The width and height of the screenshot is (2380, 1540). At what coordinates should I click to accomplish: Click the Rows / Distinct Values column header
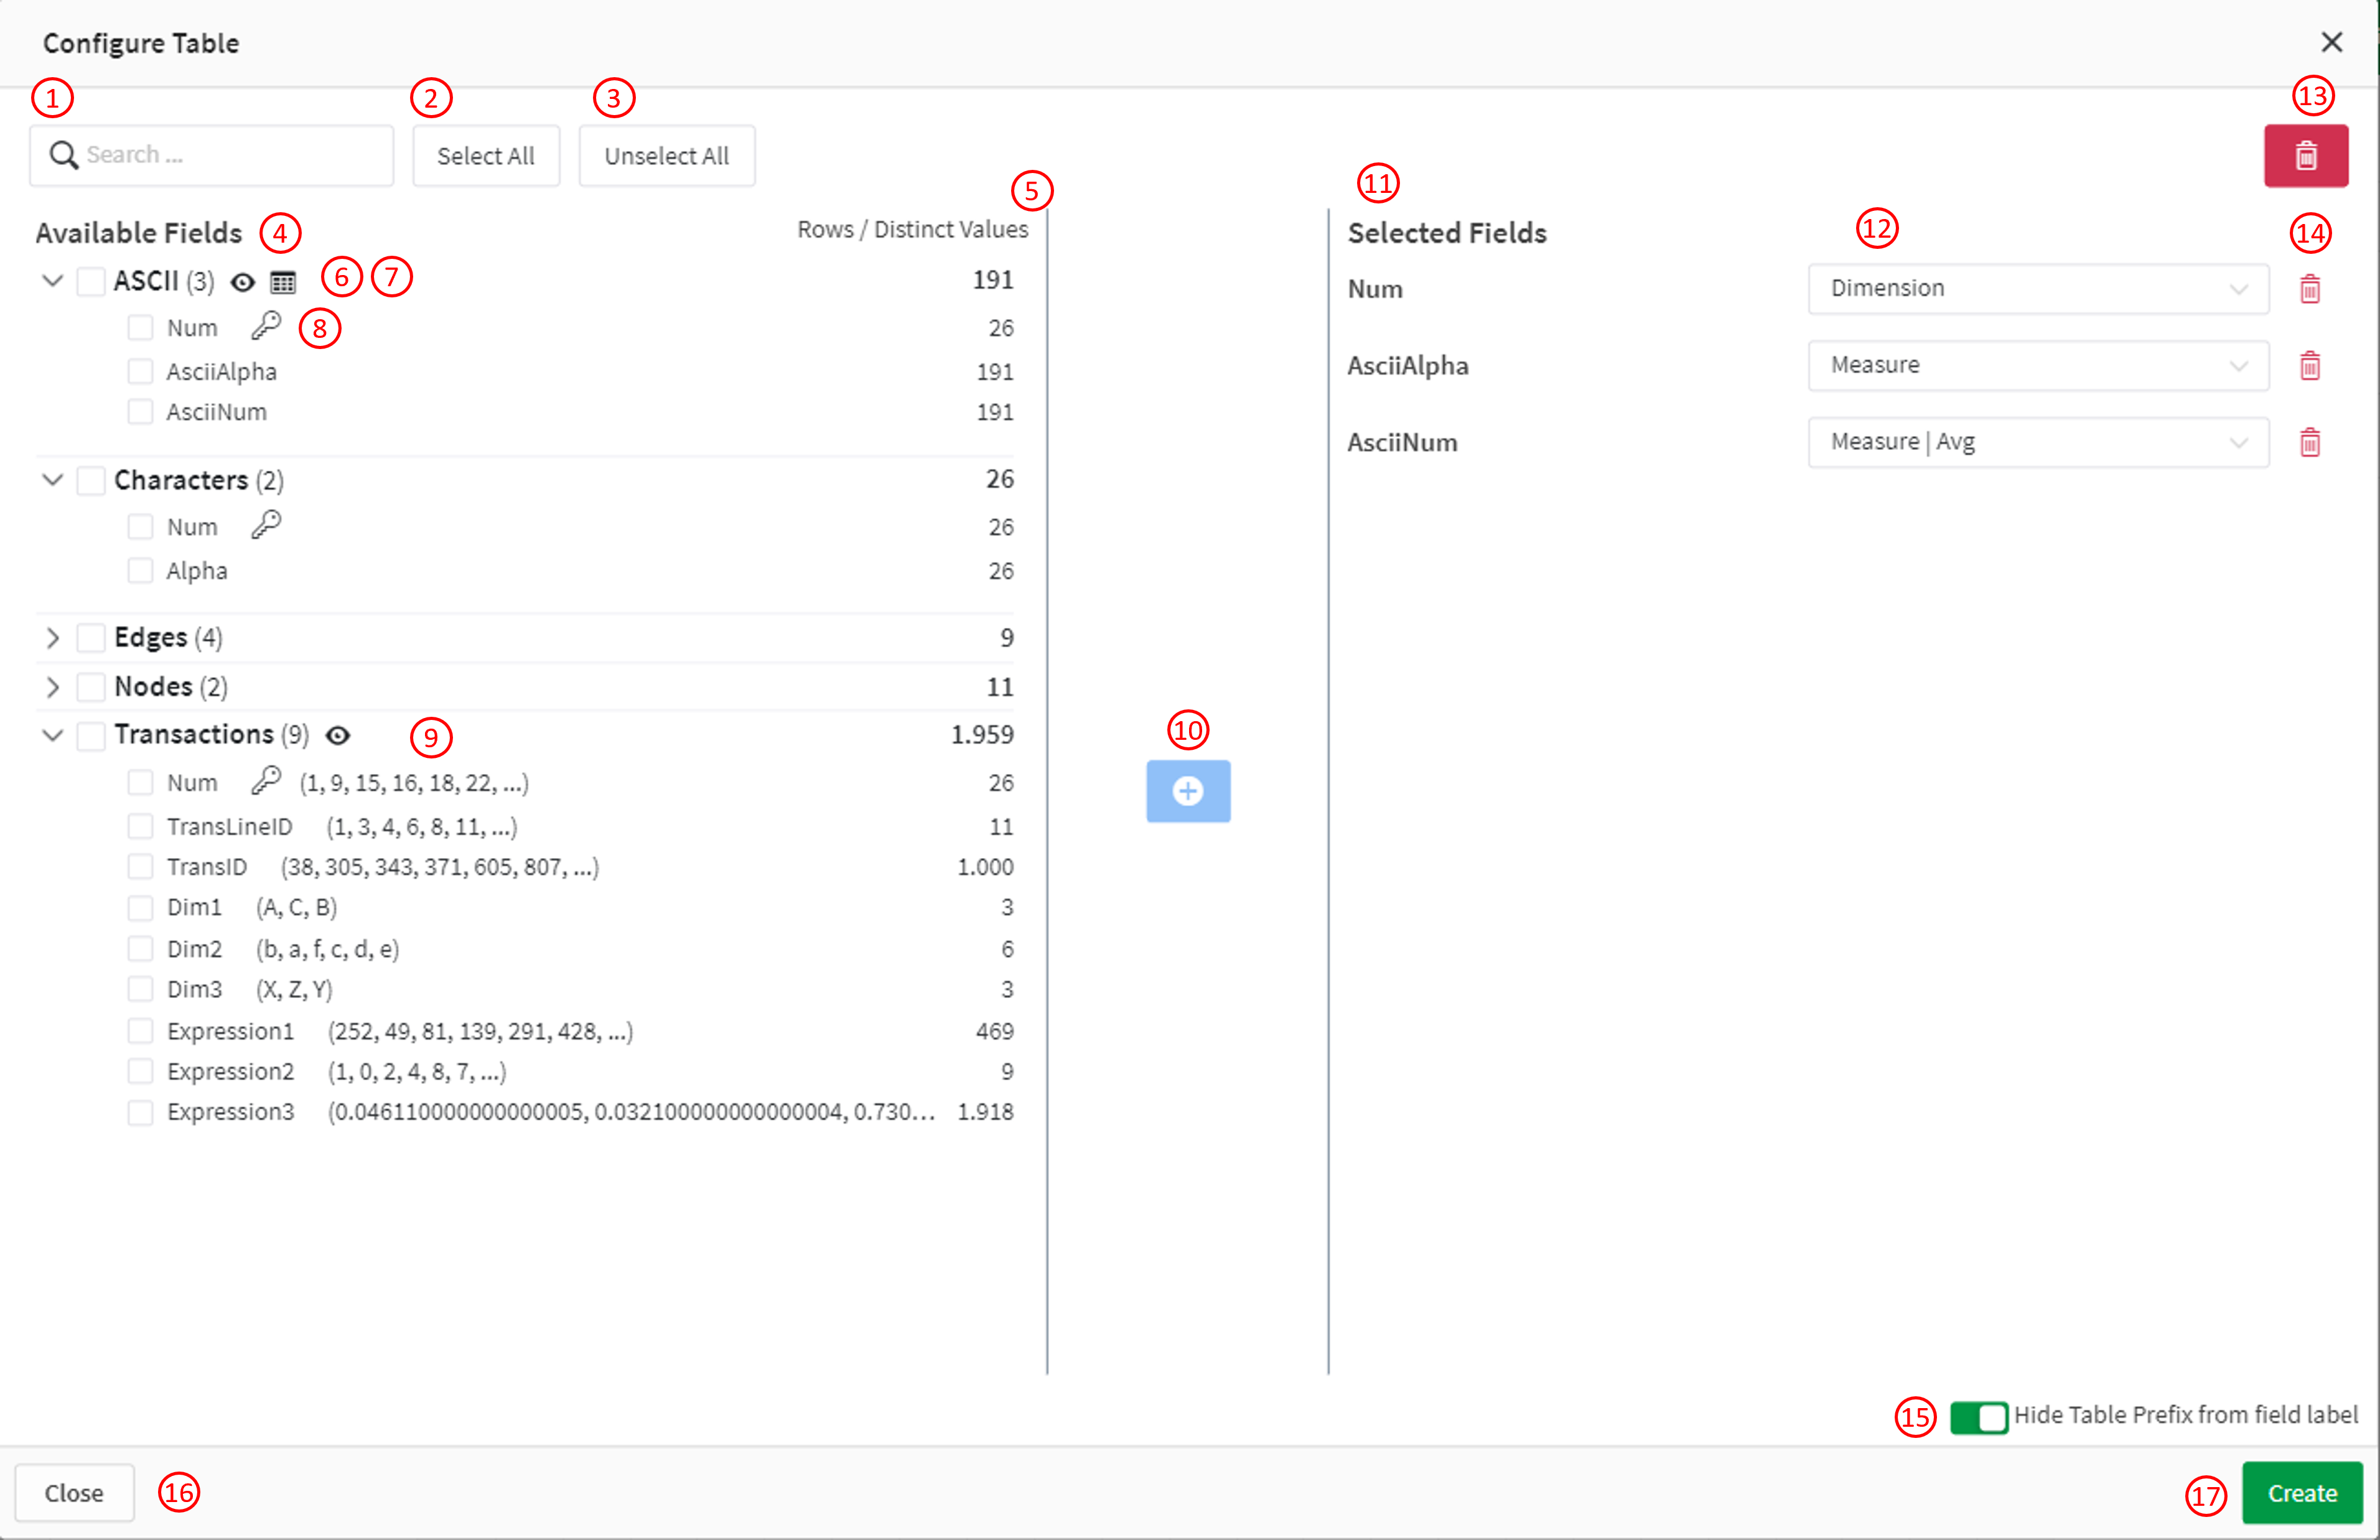click(x=912, y=230)
